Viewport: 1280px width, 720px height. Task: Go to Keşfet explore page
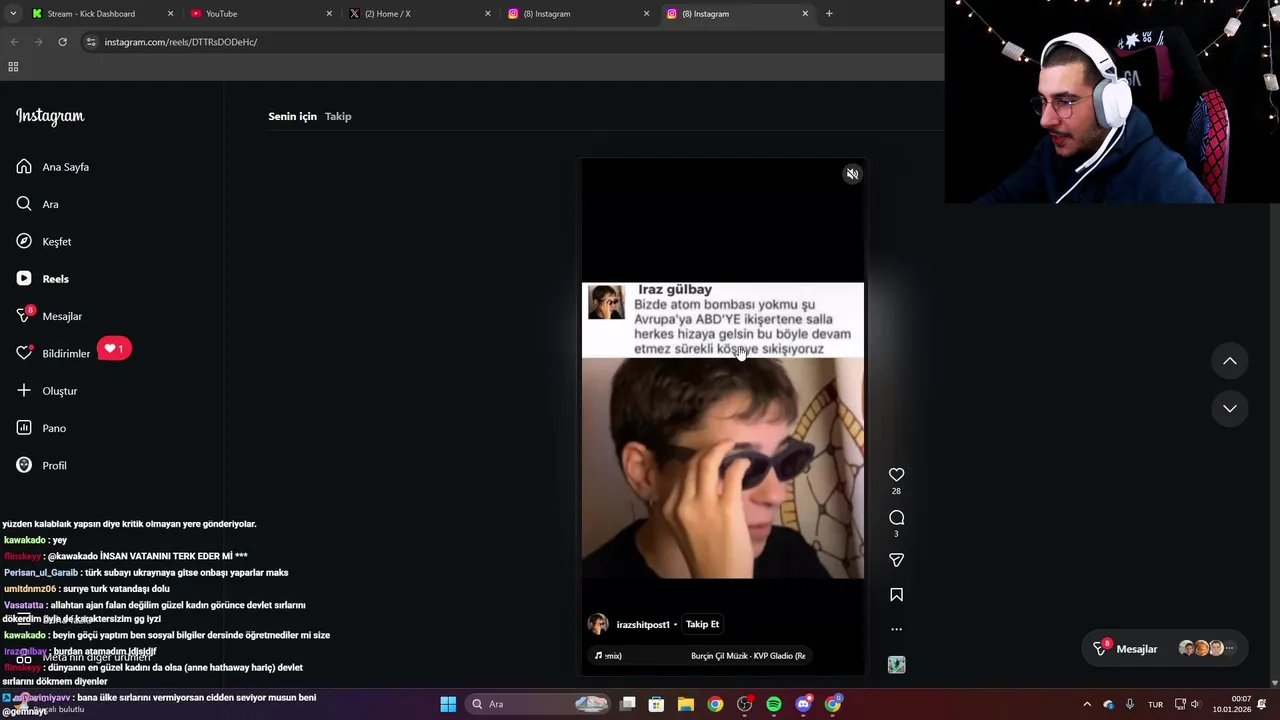(x=44, y=242)
